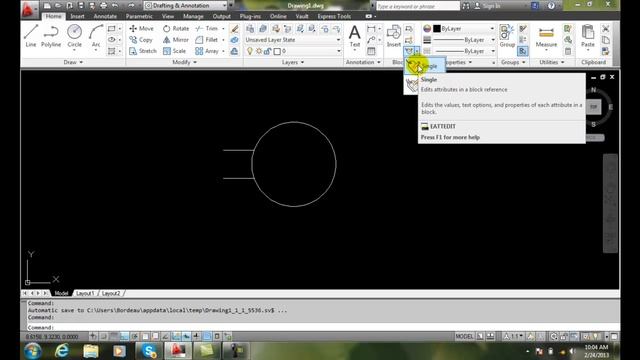Click the keyword search input field

[x=418, y=6]
